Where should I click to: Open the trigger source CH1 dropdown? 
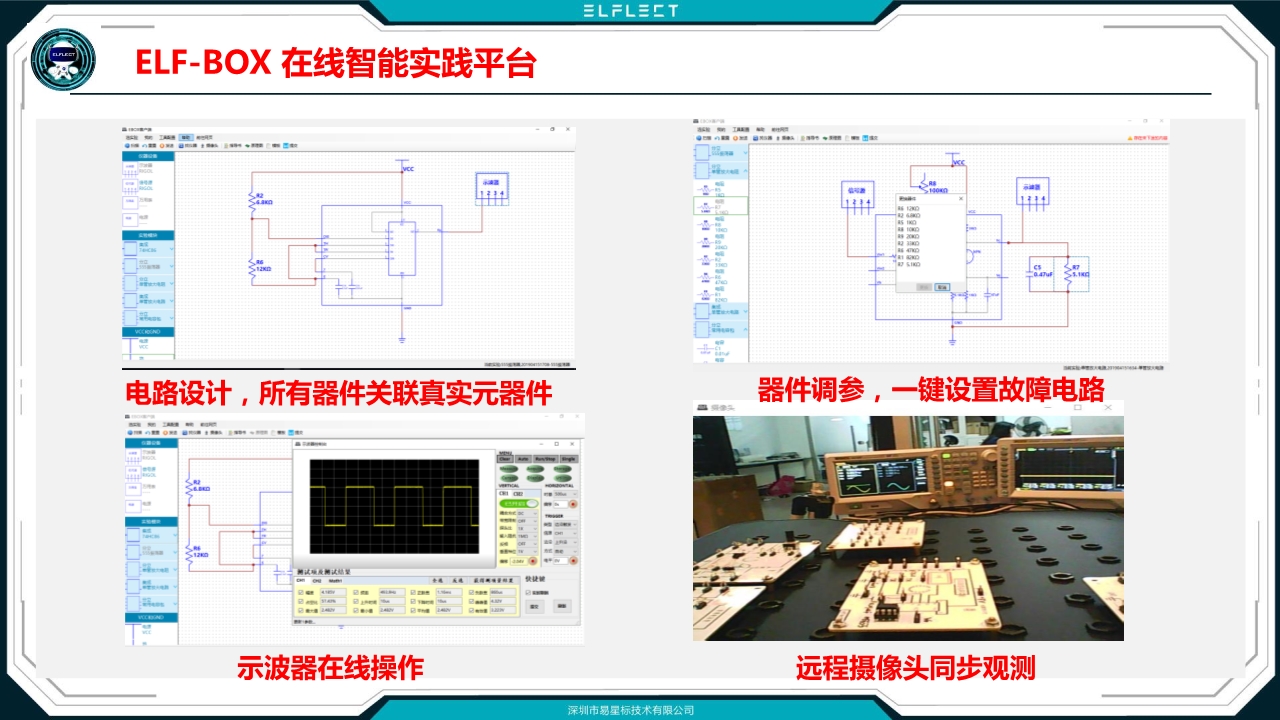(x=566, y=533)
